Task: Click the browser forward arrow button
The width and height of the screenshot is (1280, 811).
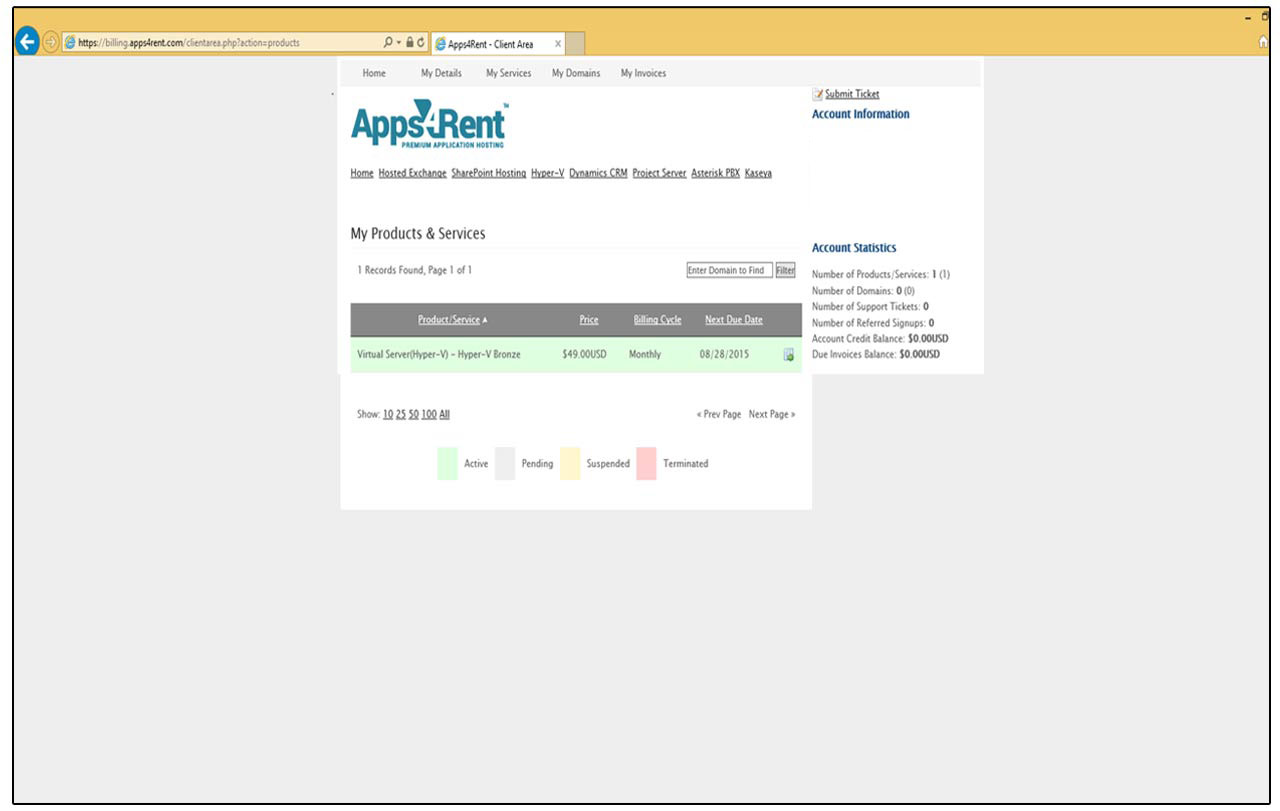Action: click(51, 43)
